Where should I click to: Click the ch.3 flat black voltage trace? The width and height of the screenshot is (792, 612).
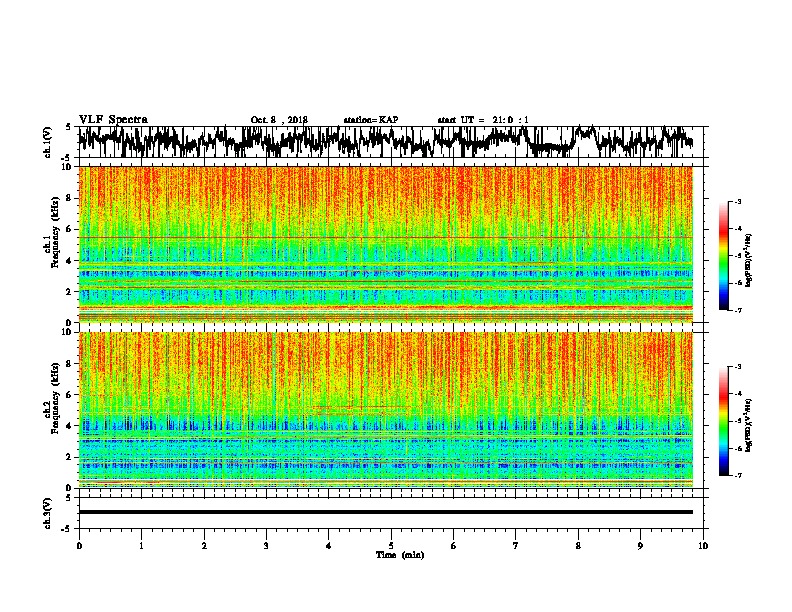(x=385, y=512)
